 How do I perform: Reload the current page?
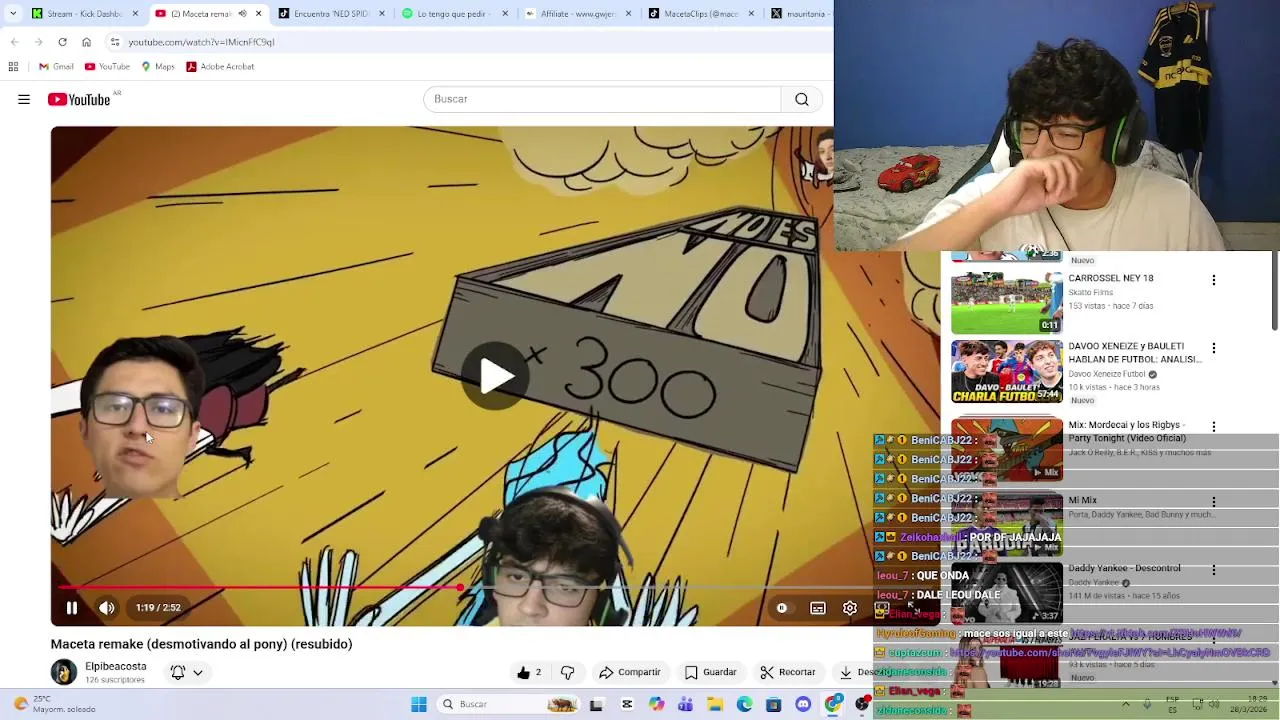pyautogui.click(x=62, y=42)
